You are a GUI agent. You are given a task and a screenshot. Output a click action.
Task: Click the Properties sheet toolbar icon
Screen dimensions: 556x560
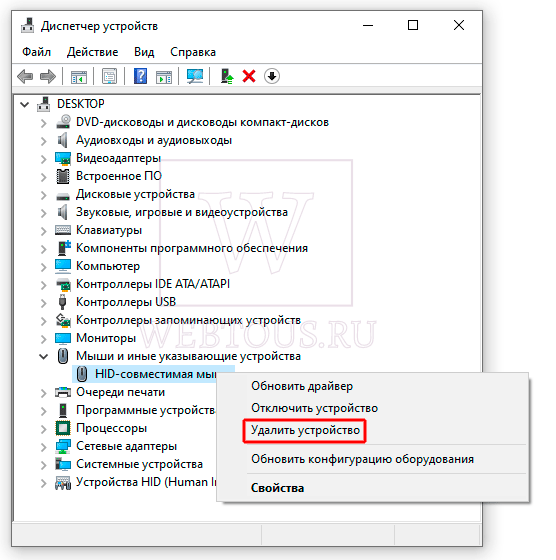click(109, 76)
